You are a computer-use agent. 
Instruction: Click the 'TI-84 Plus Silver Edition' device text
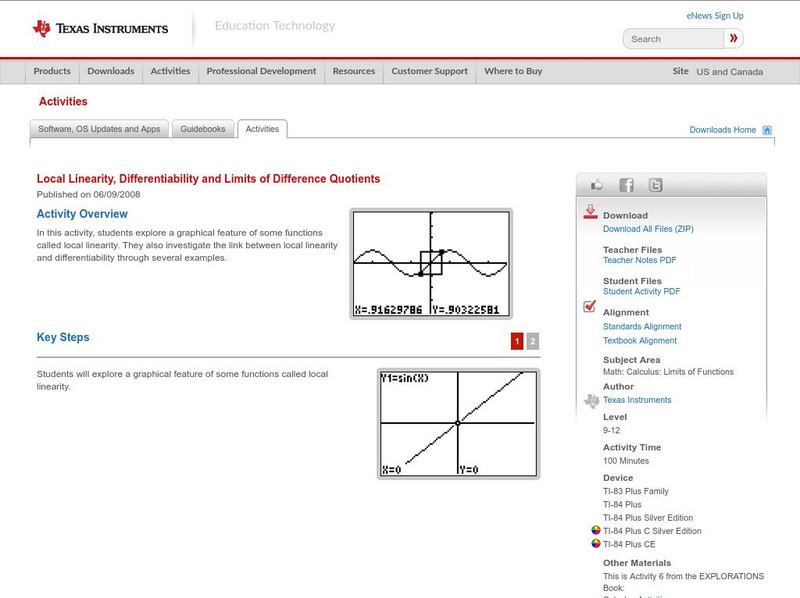[648, 518]
